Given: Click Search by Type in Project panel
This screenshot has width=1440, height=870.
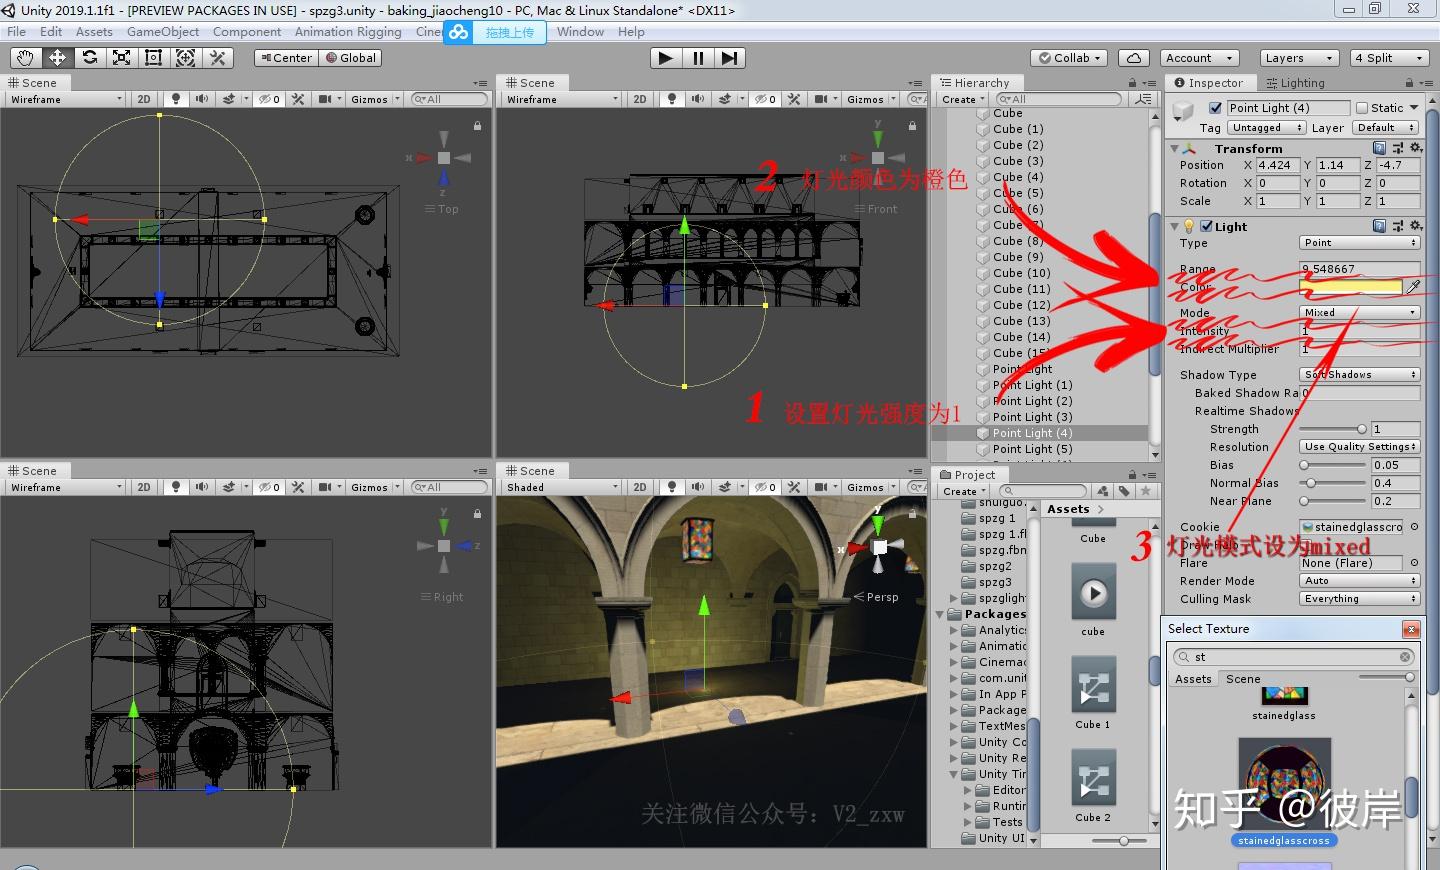Looking at the screenshot, I should click(1102, 491).
